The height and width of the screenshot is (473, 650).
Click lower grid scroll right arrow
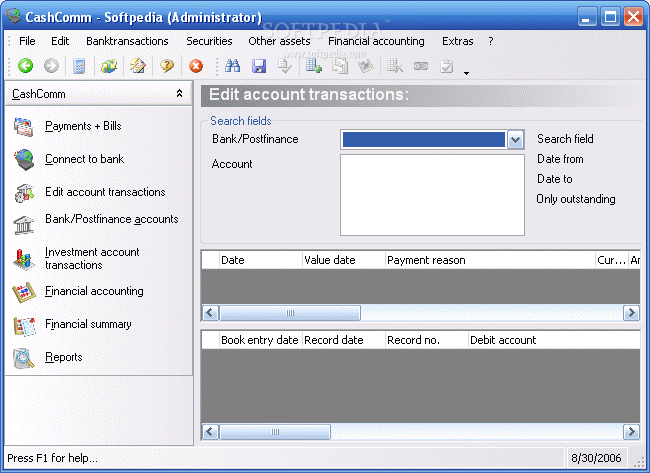pyautogui.click(x=631, y=432)
